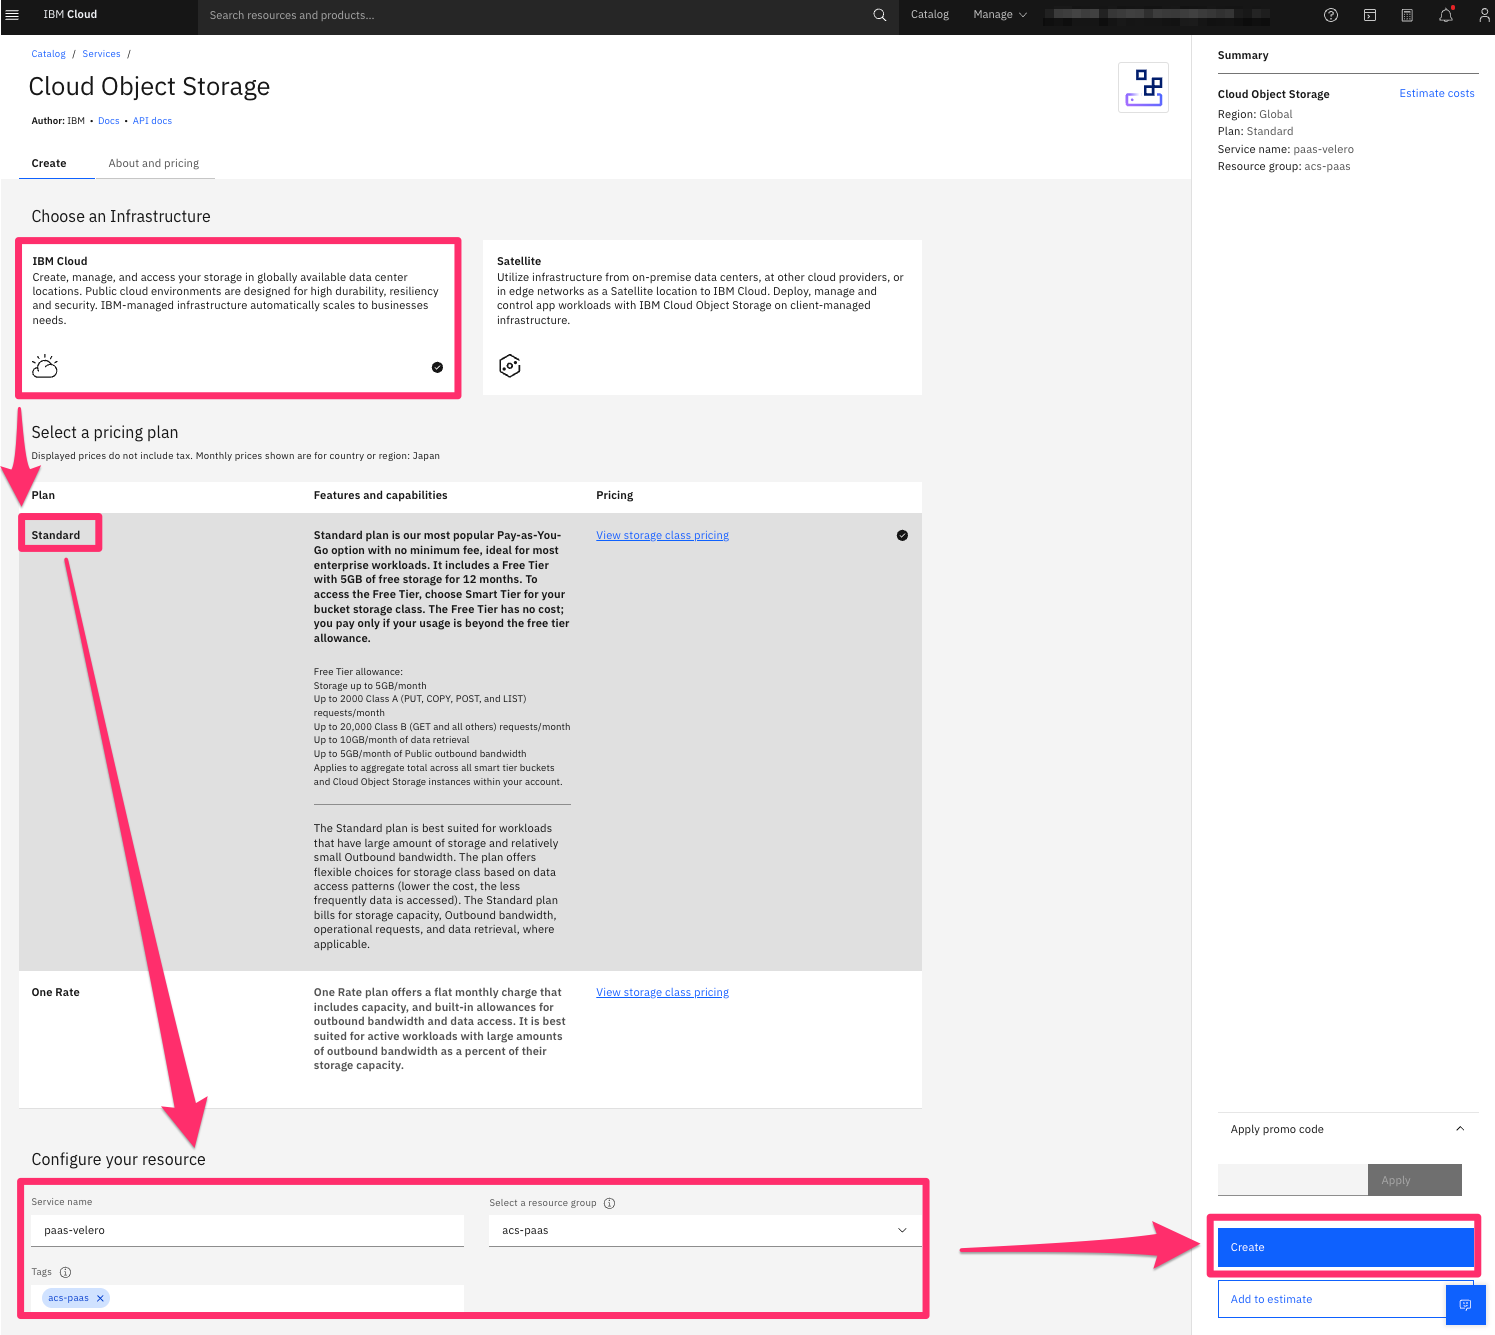The image size is (1495, 1335).
Task: Click the Cloud Object Storage service logo
Action: [1144, 87]
